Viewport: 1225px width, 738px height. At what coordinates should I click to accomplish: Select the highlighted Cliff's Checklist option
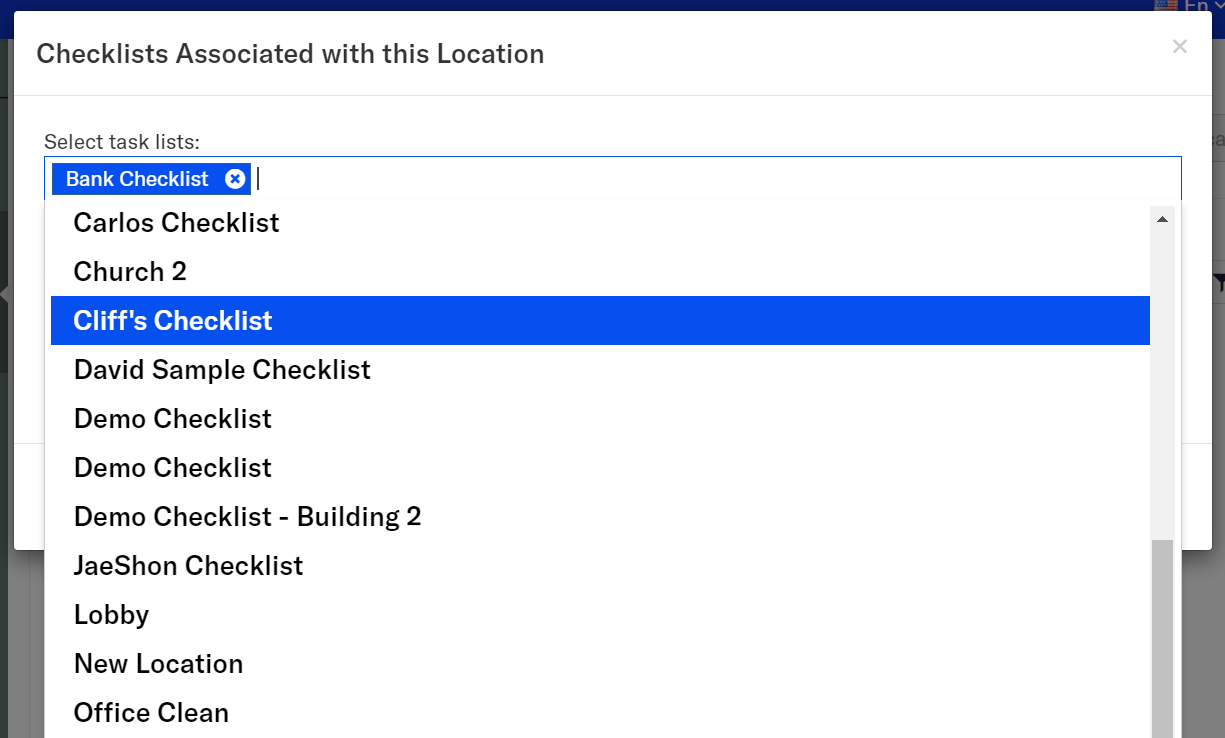[x=173, y=321]
